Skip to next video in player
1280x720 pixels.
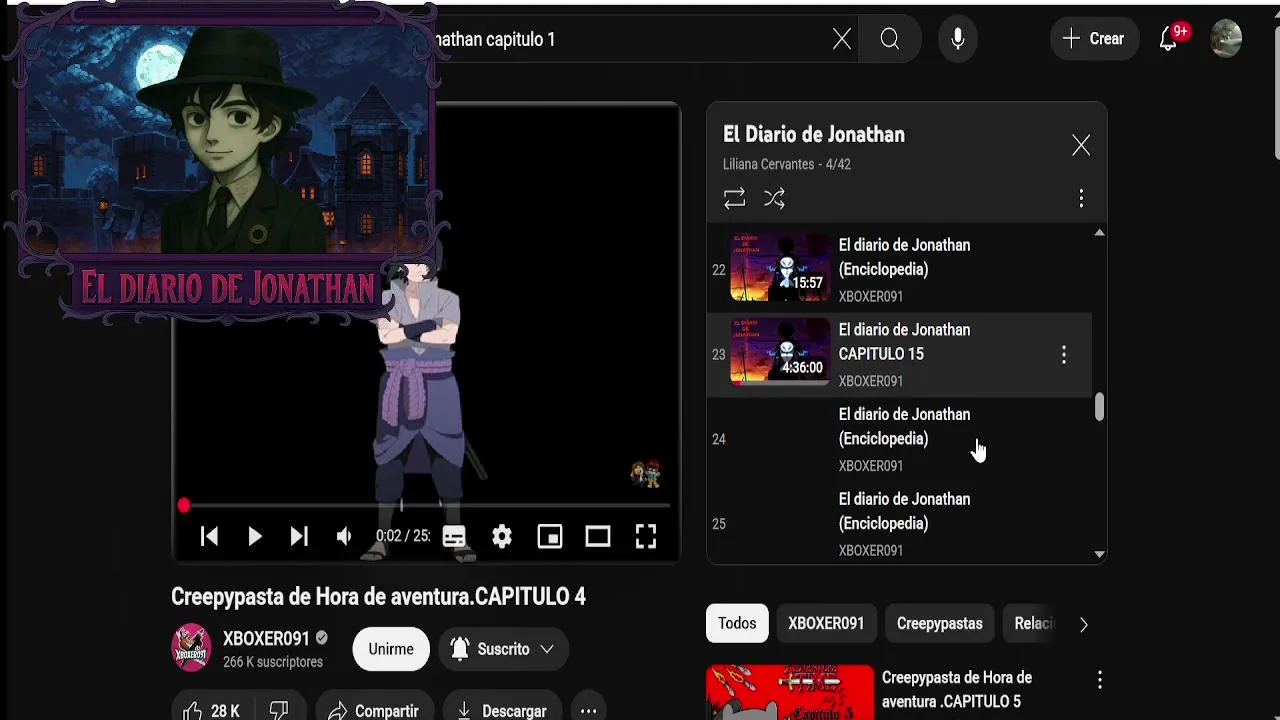point(299,537)
